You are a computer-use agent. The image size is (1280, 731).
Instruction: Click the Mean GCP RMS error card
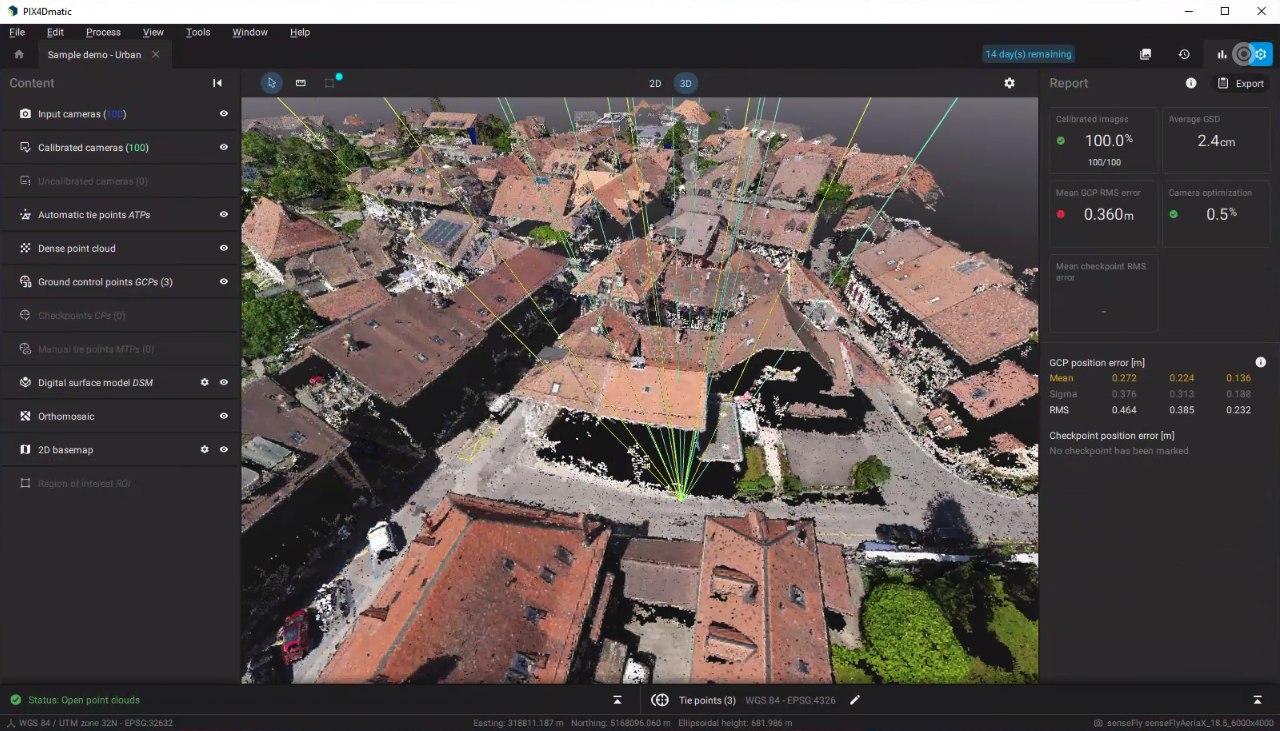coord(1104,214)
